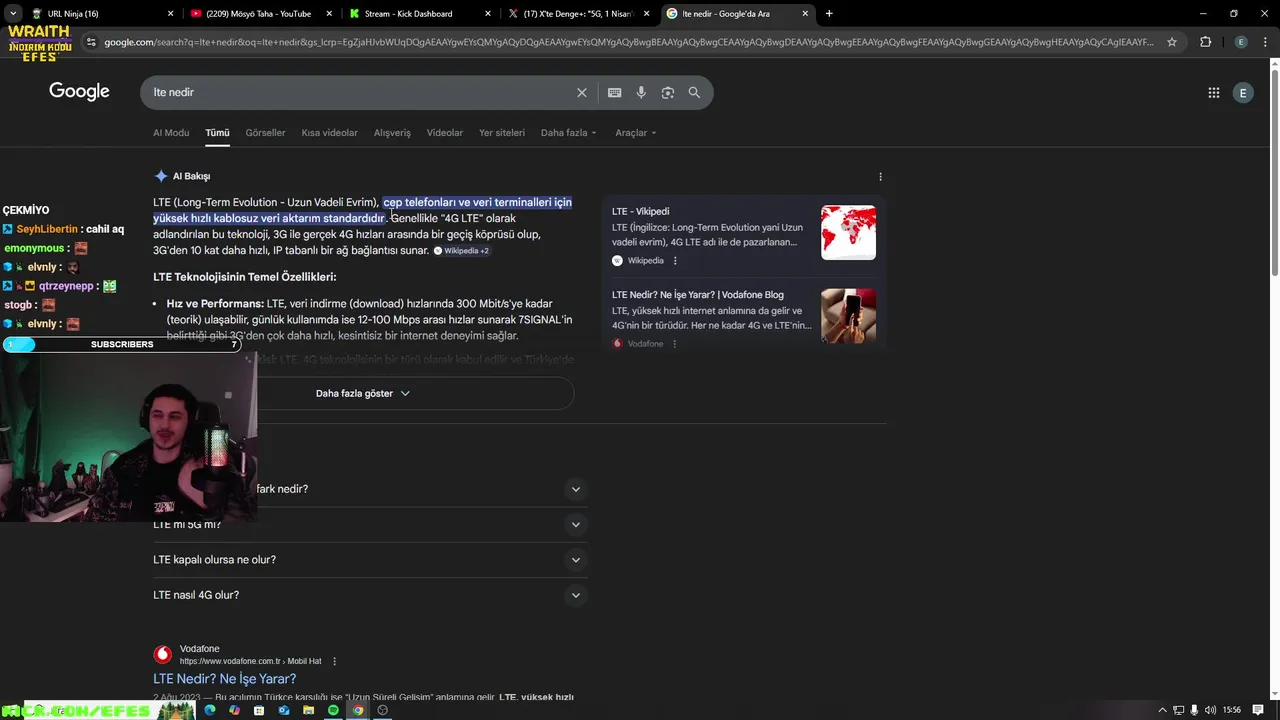Open the Alışveriş tab
The width and height of the screenshot is (1280, 720).
(392, 133)
